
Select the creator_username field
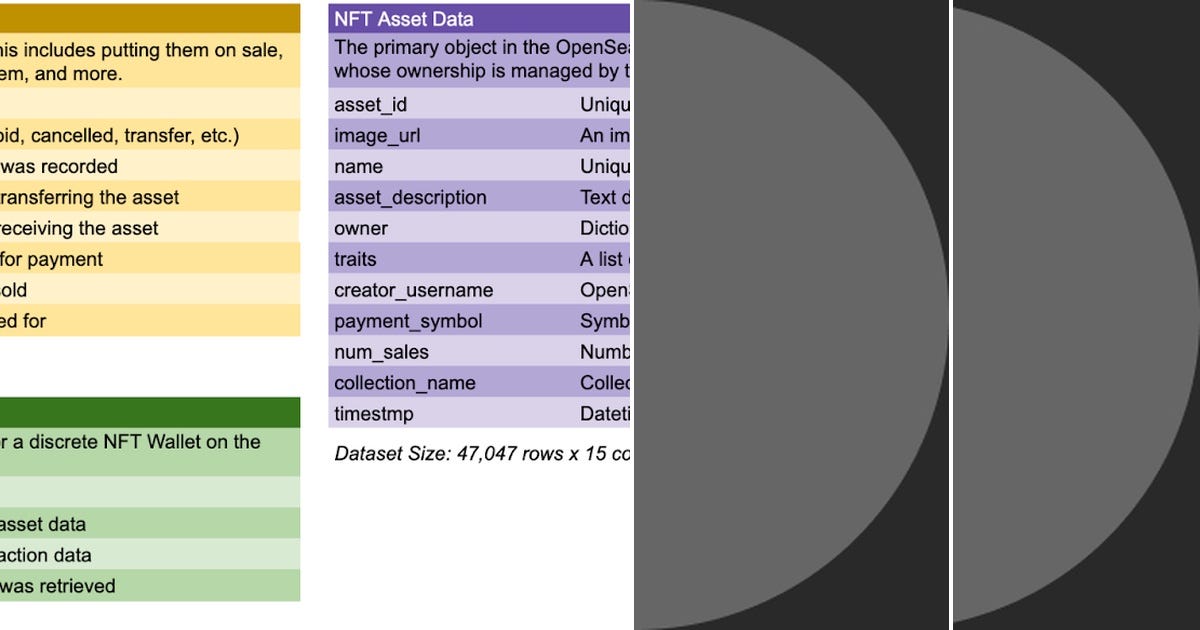coord(412,290)
